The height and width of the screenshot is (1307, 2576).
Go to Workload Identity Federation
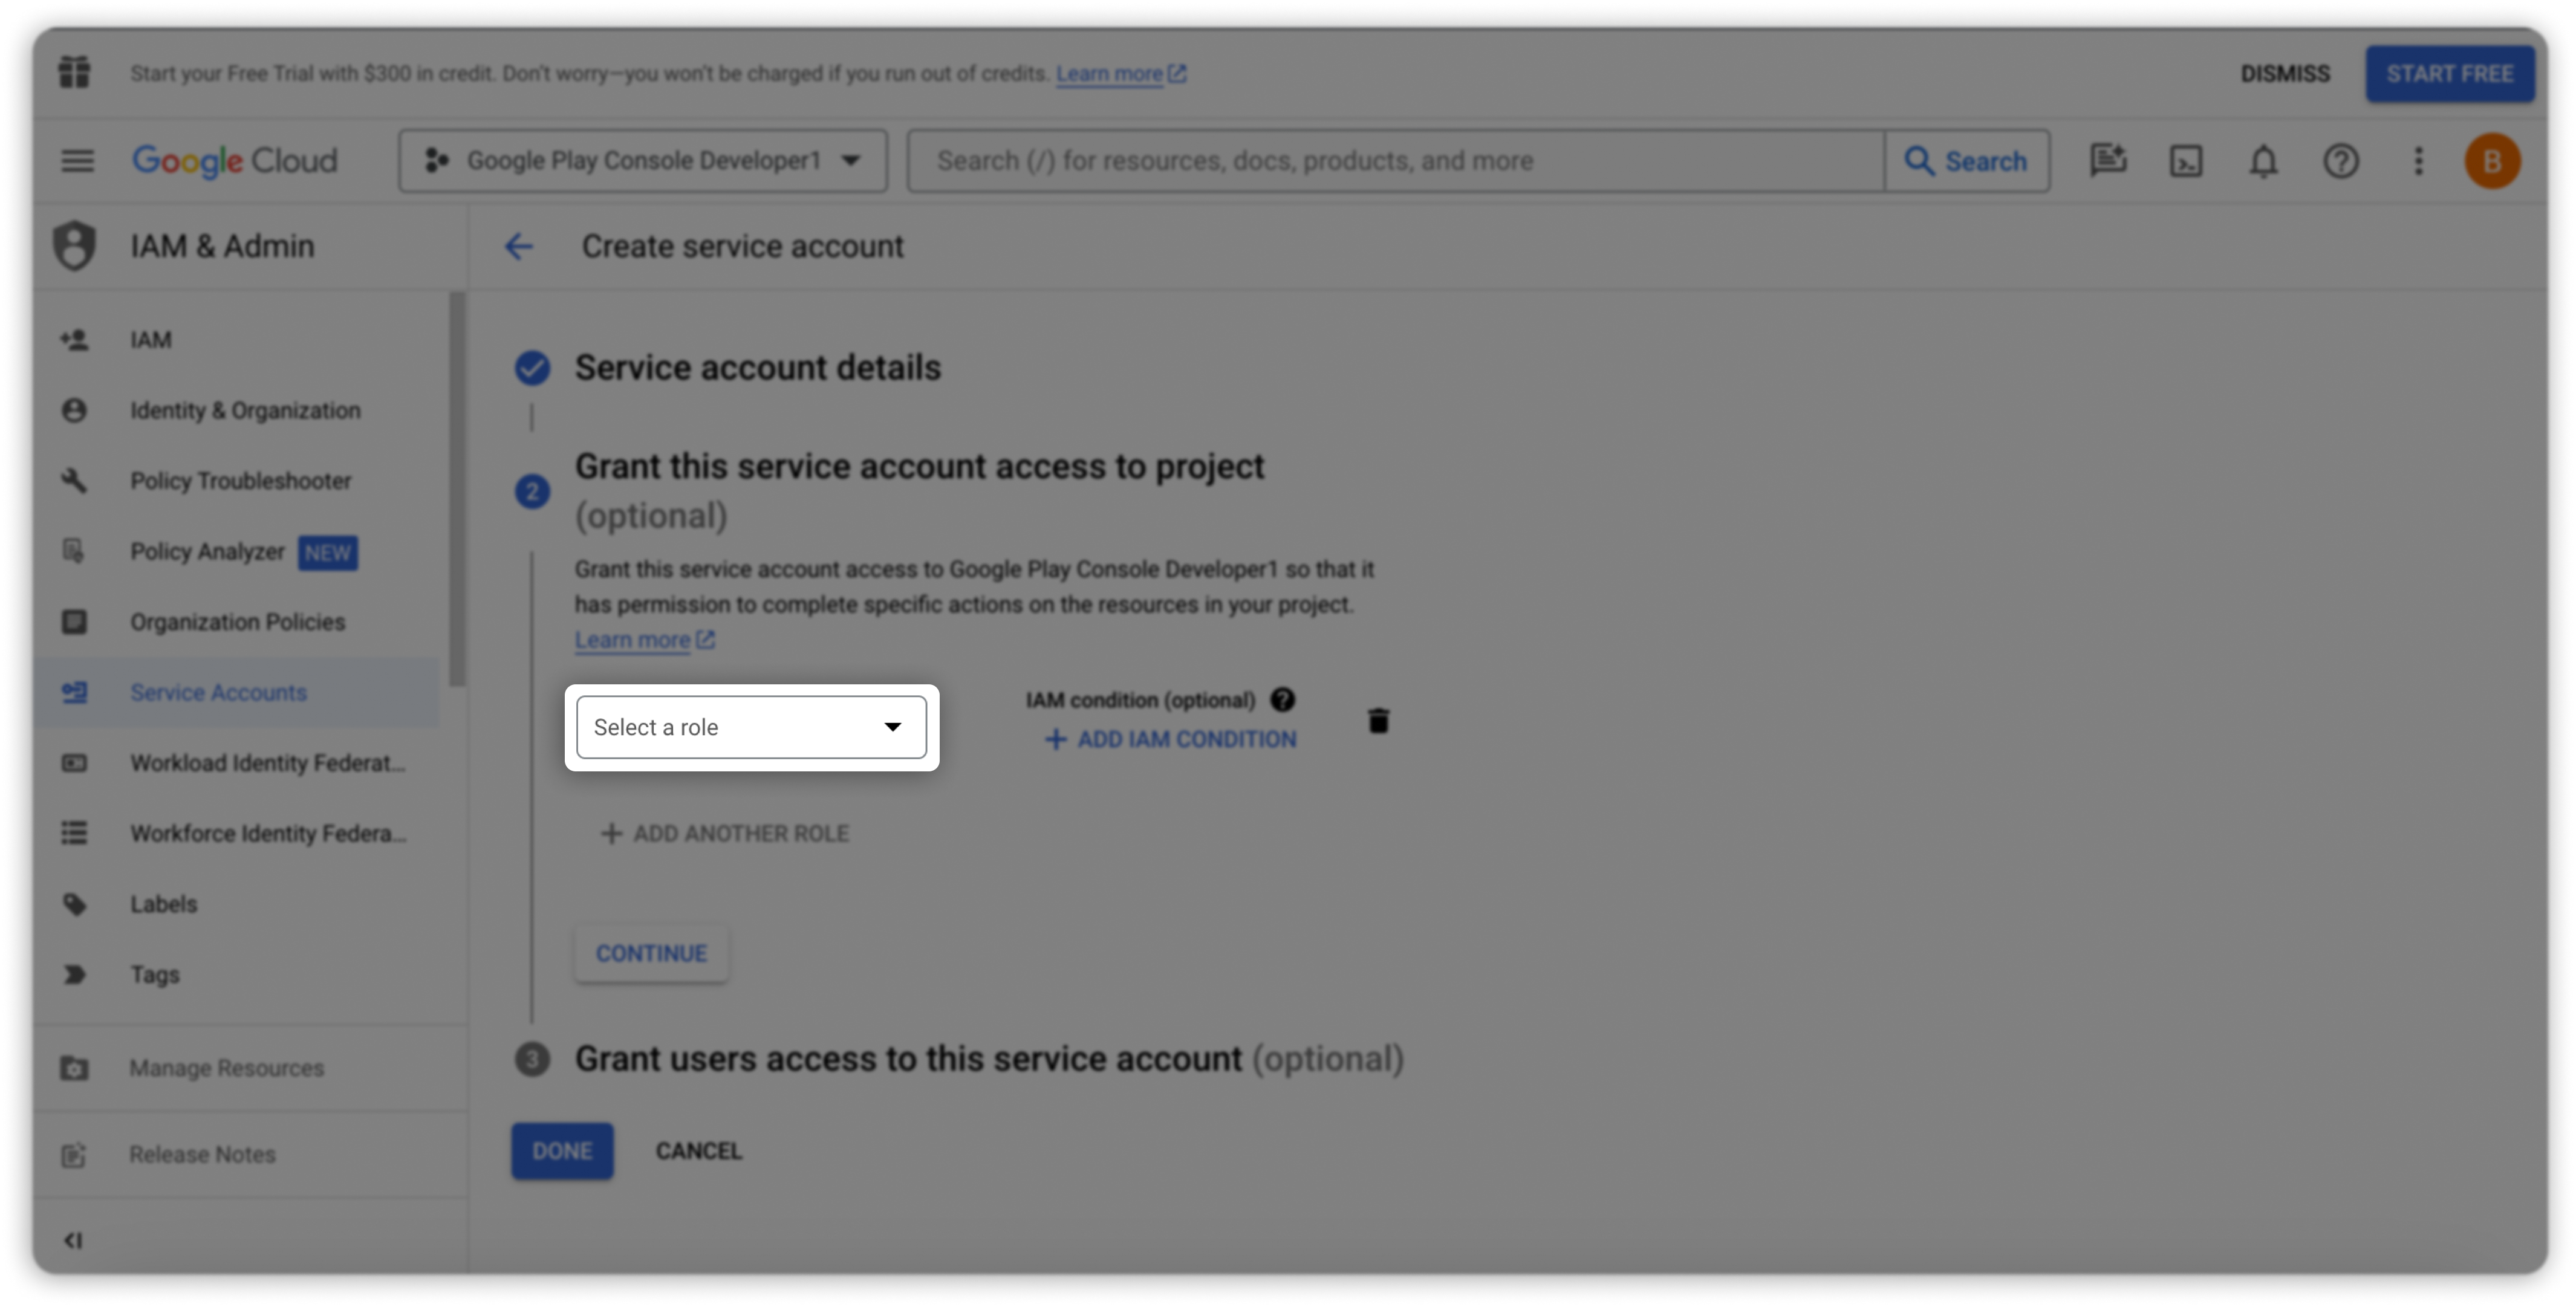coord(267,763)
